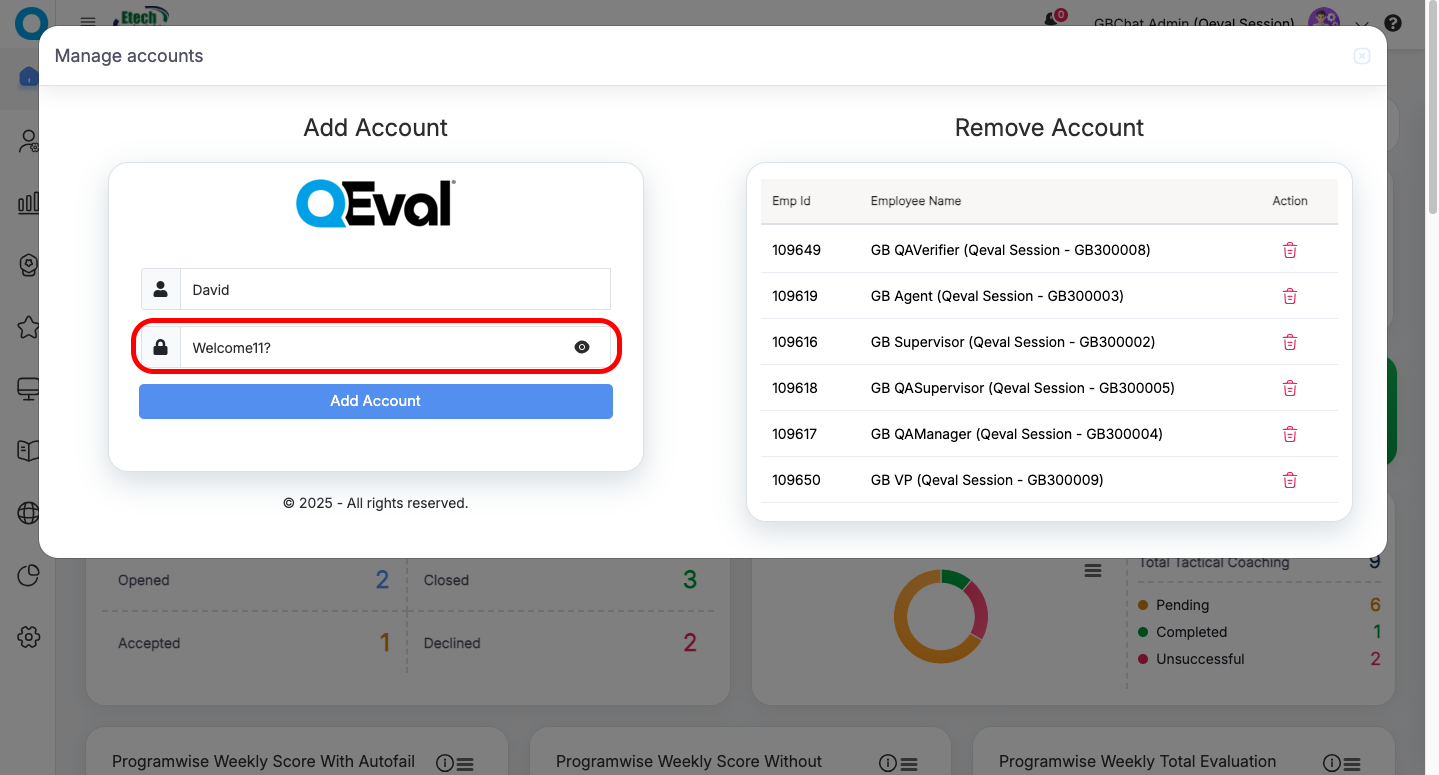This screenshot has height=775, width=1439.
Task: Remove GB Agent account via trash icon
Action: (x=1289, y=296)
